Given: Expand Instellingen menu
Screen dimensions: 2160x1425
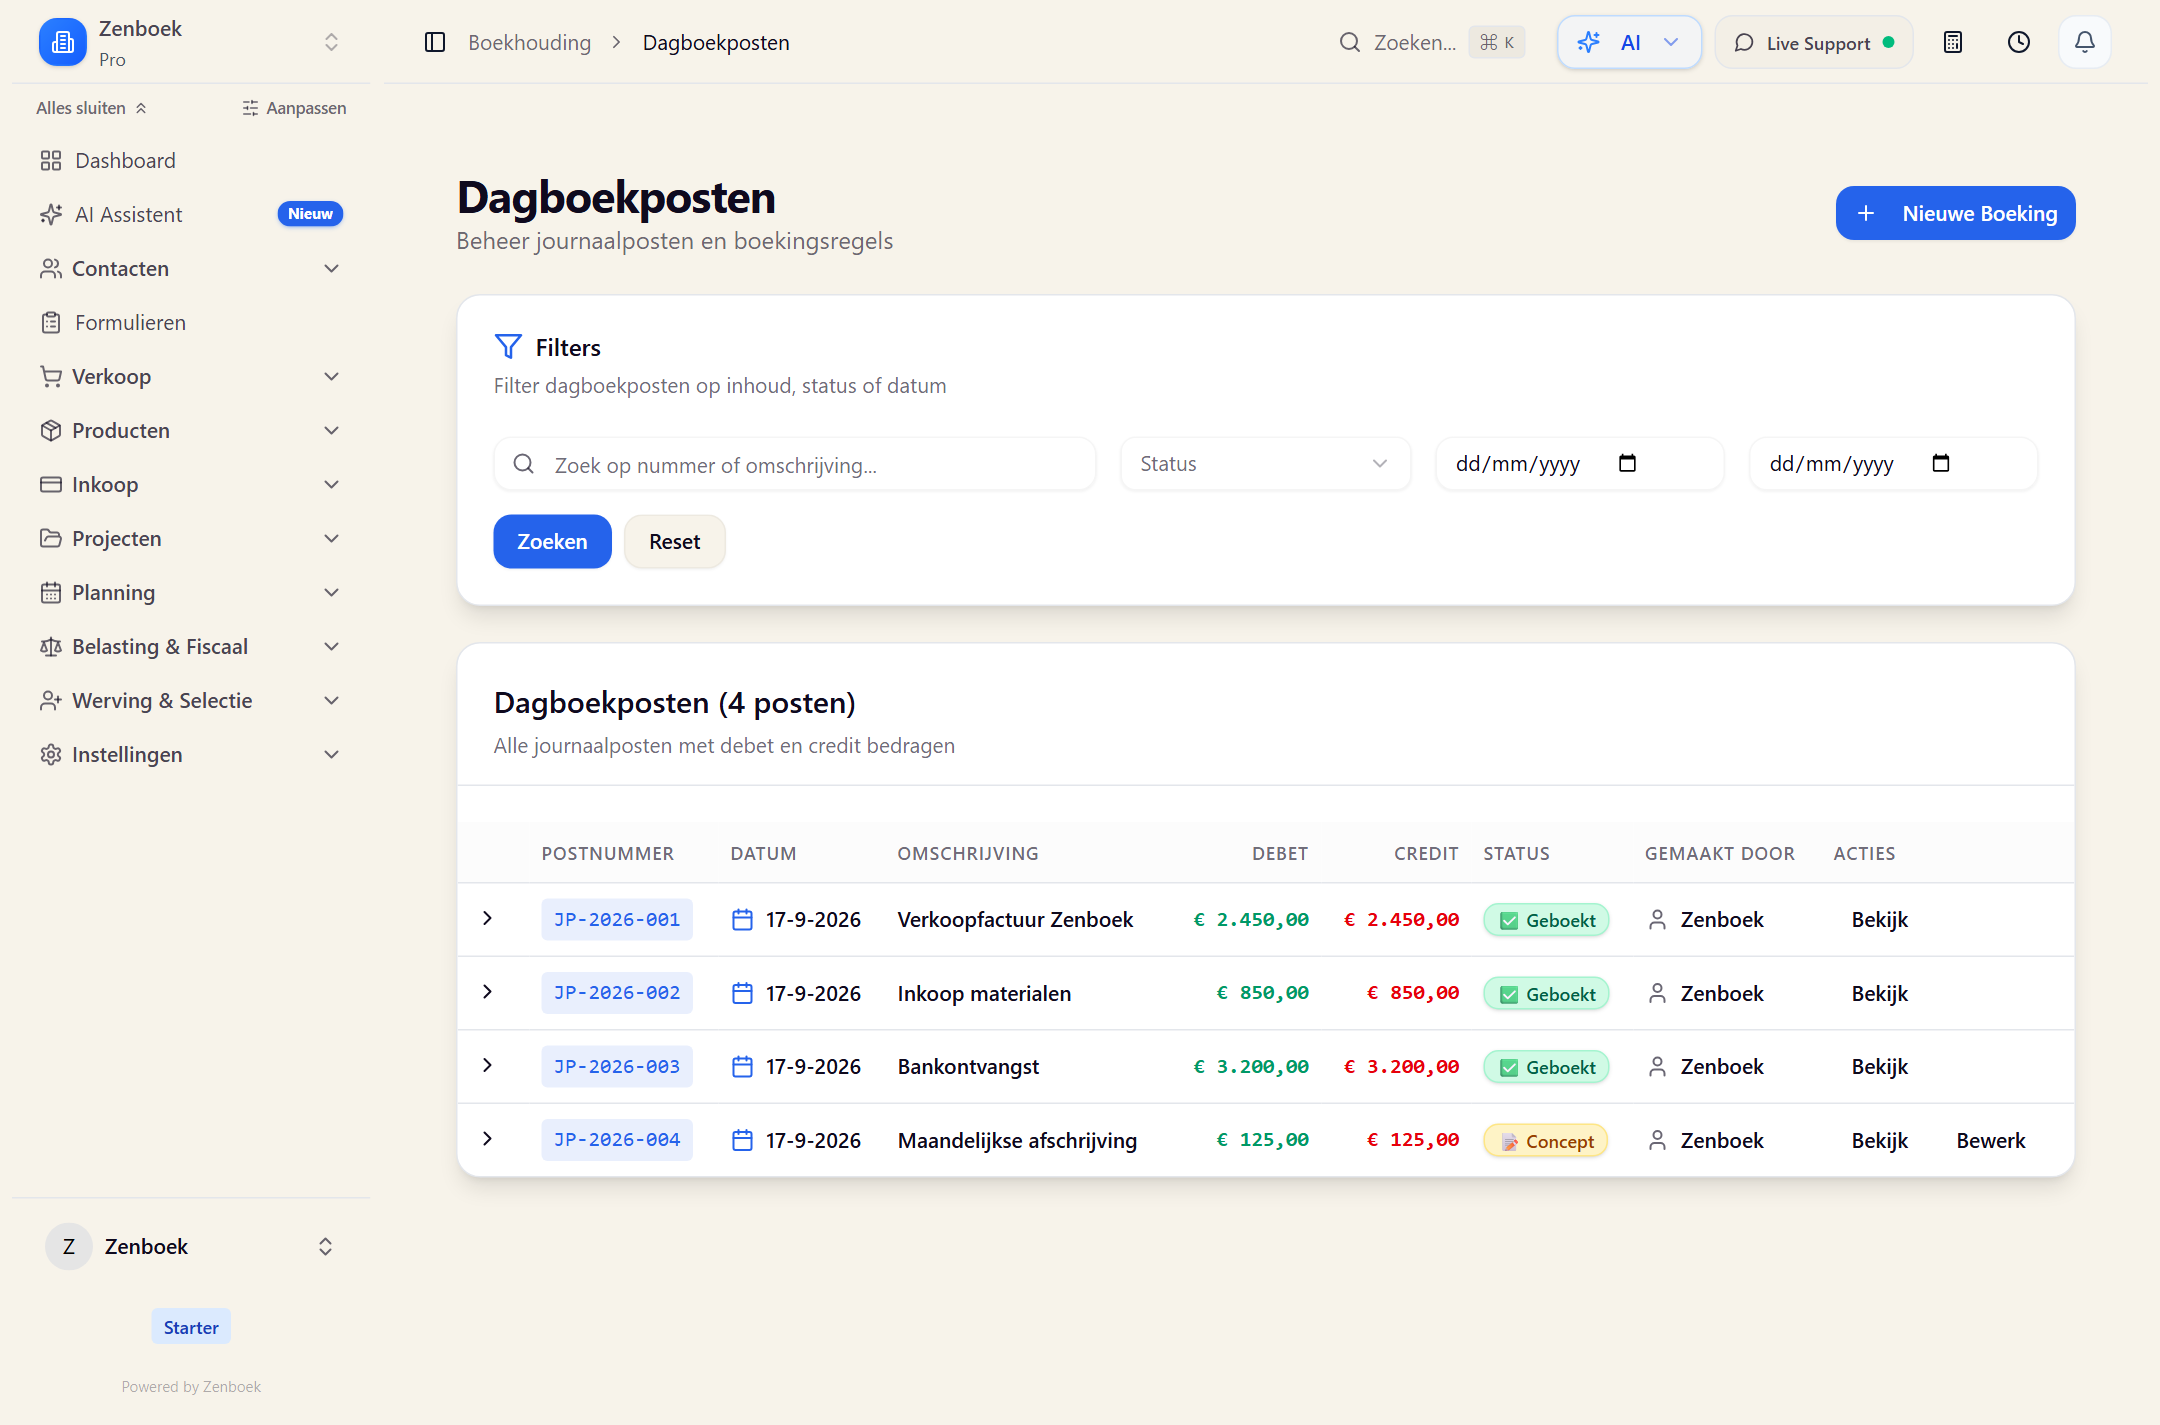Looking at the screenshot, I should (x=190, y=755).
